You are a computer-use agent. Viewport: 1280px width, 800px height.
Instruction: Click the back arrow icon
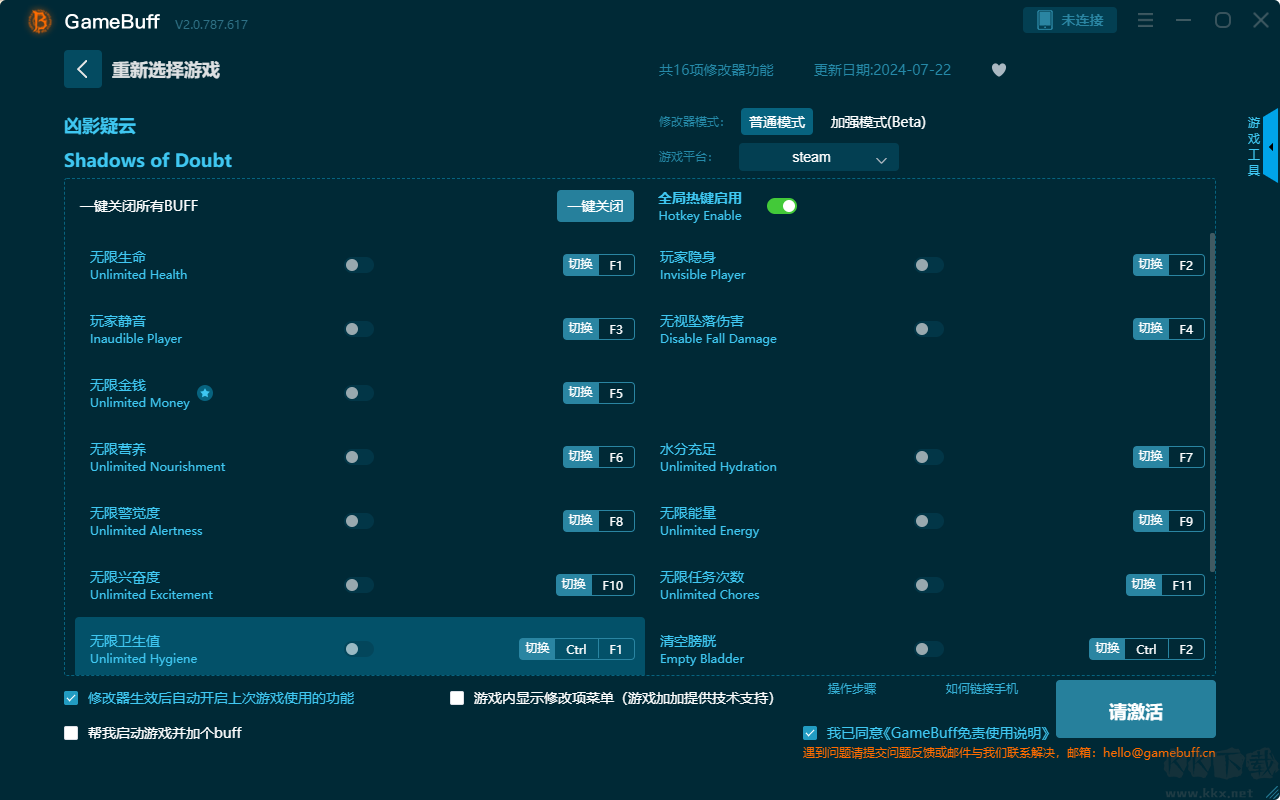pyautogui.click(x=83, y=69)
